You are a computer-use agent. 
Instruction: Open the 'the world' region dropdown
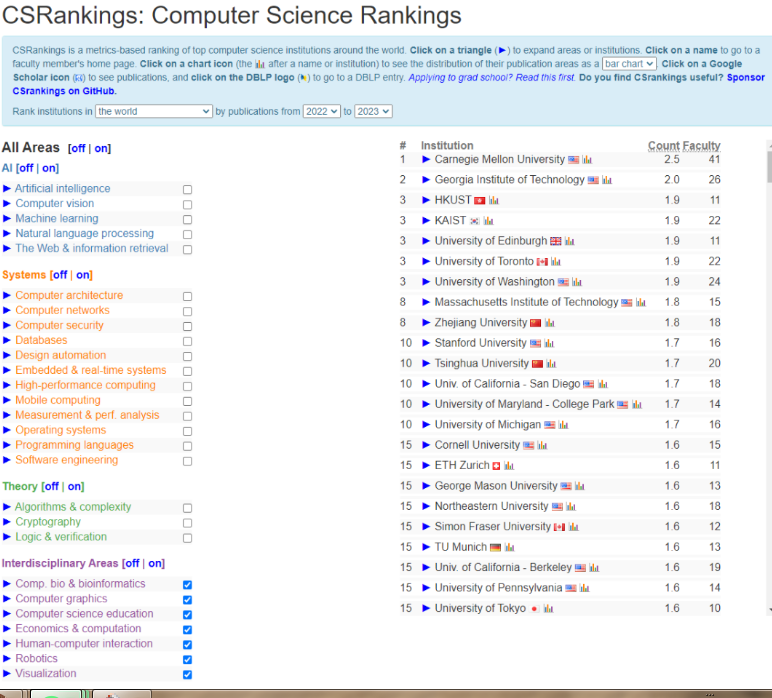coord(154,112)
